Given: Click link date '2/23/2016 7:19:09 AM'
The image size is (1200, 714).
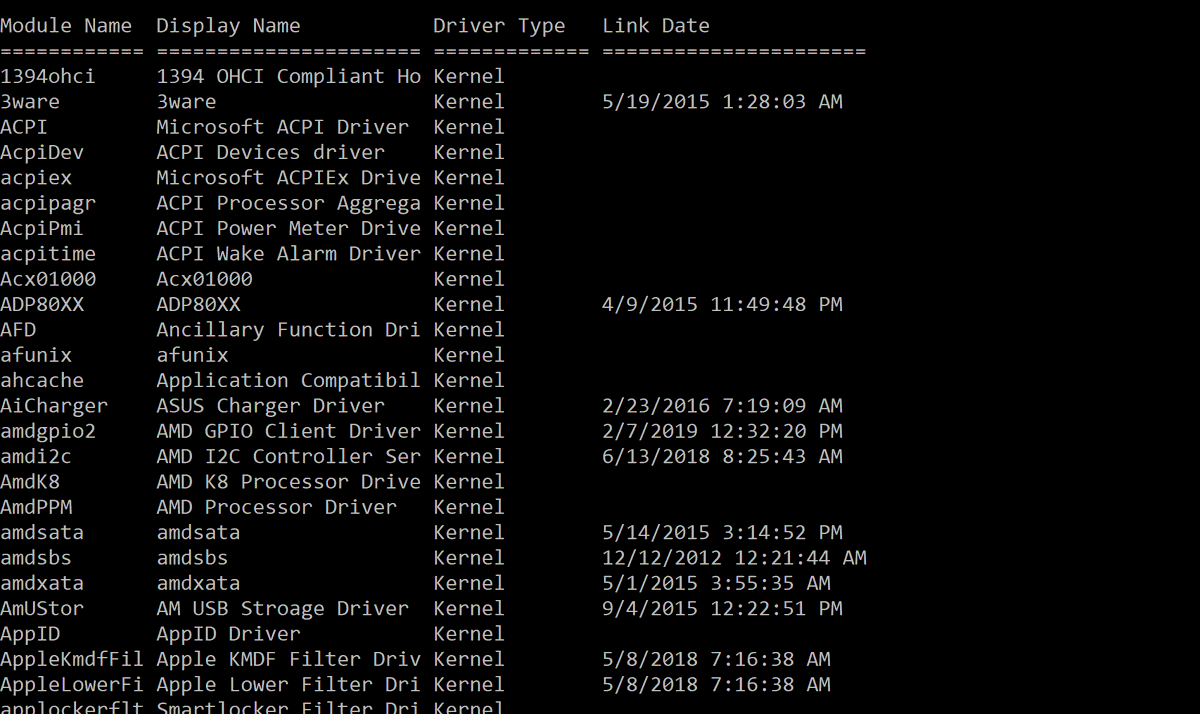Looking at the screenshot, I should (722, 406).
